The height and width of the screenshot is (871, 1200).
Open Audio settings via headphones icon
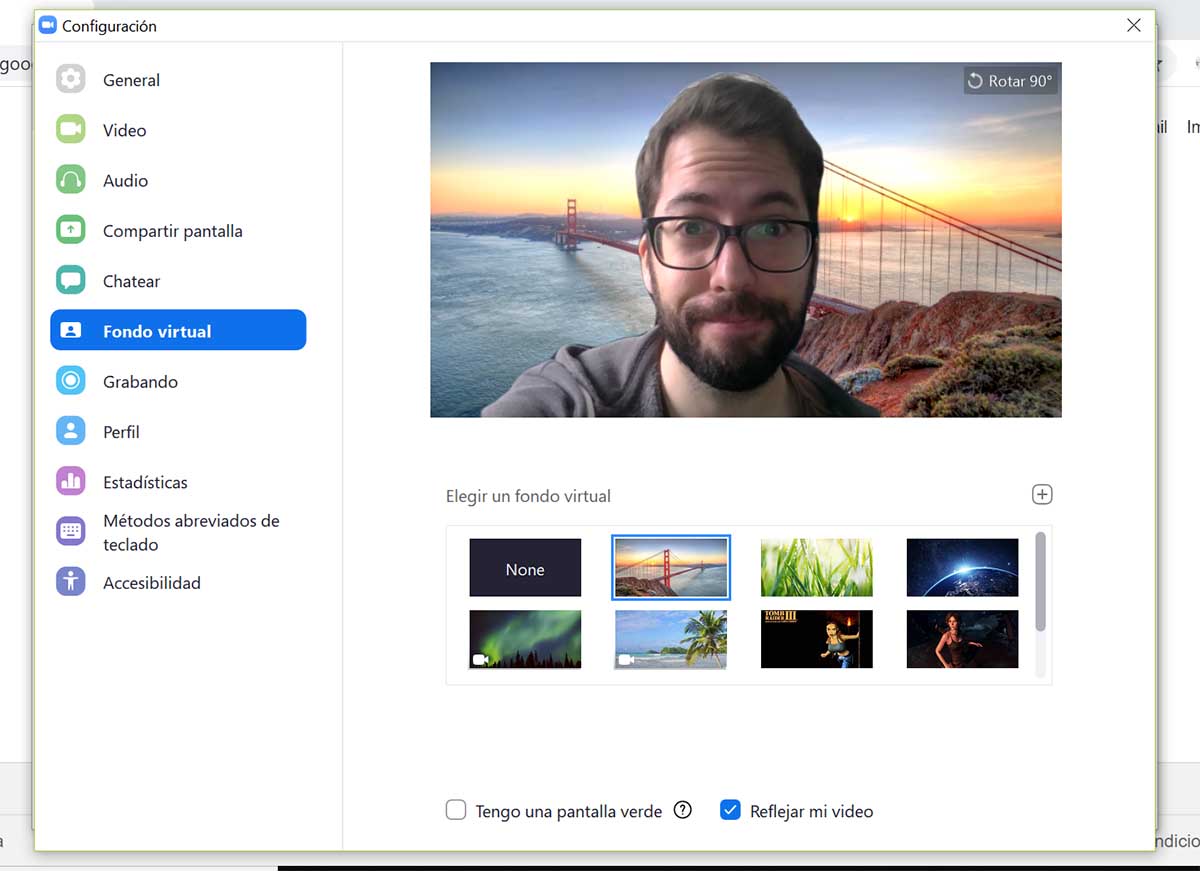tap(70, 180)
